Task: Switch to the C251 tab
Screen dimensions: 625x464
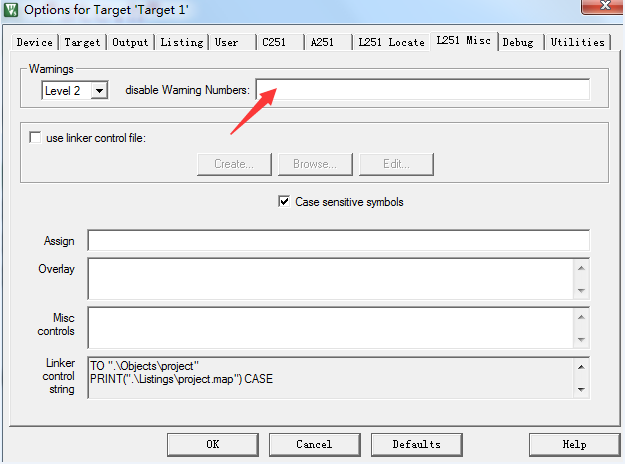Action: (x=280, y=42)
